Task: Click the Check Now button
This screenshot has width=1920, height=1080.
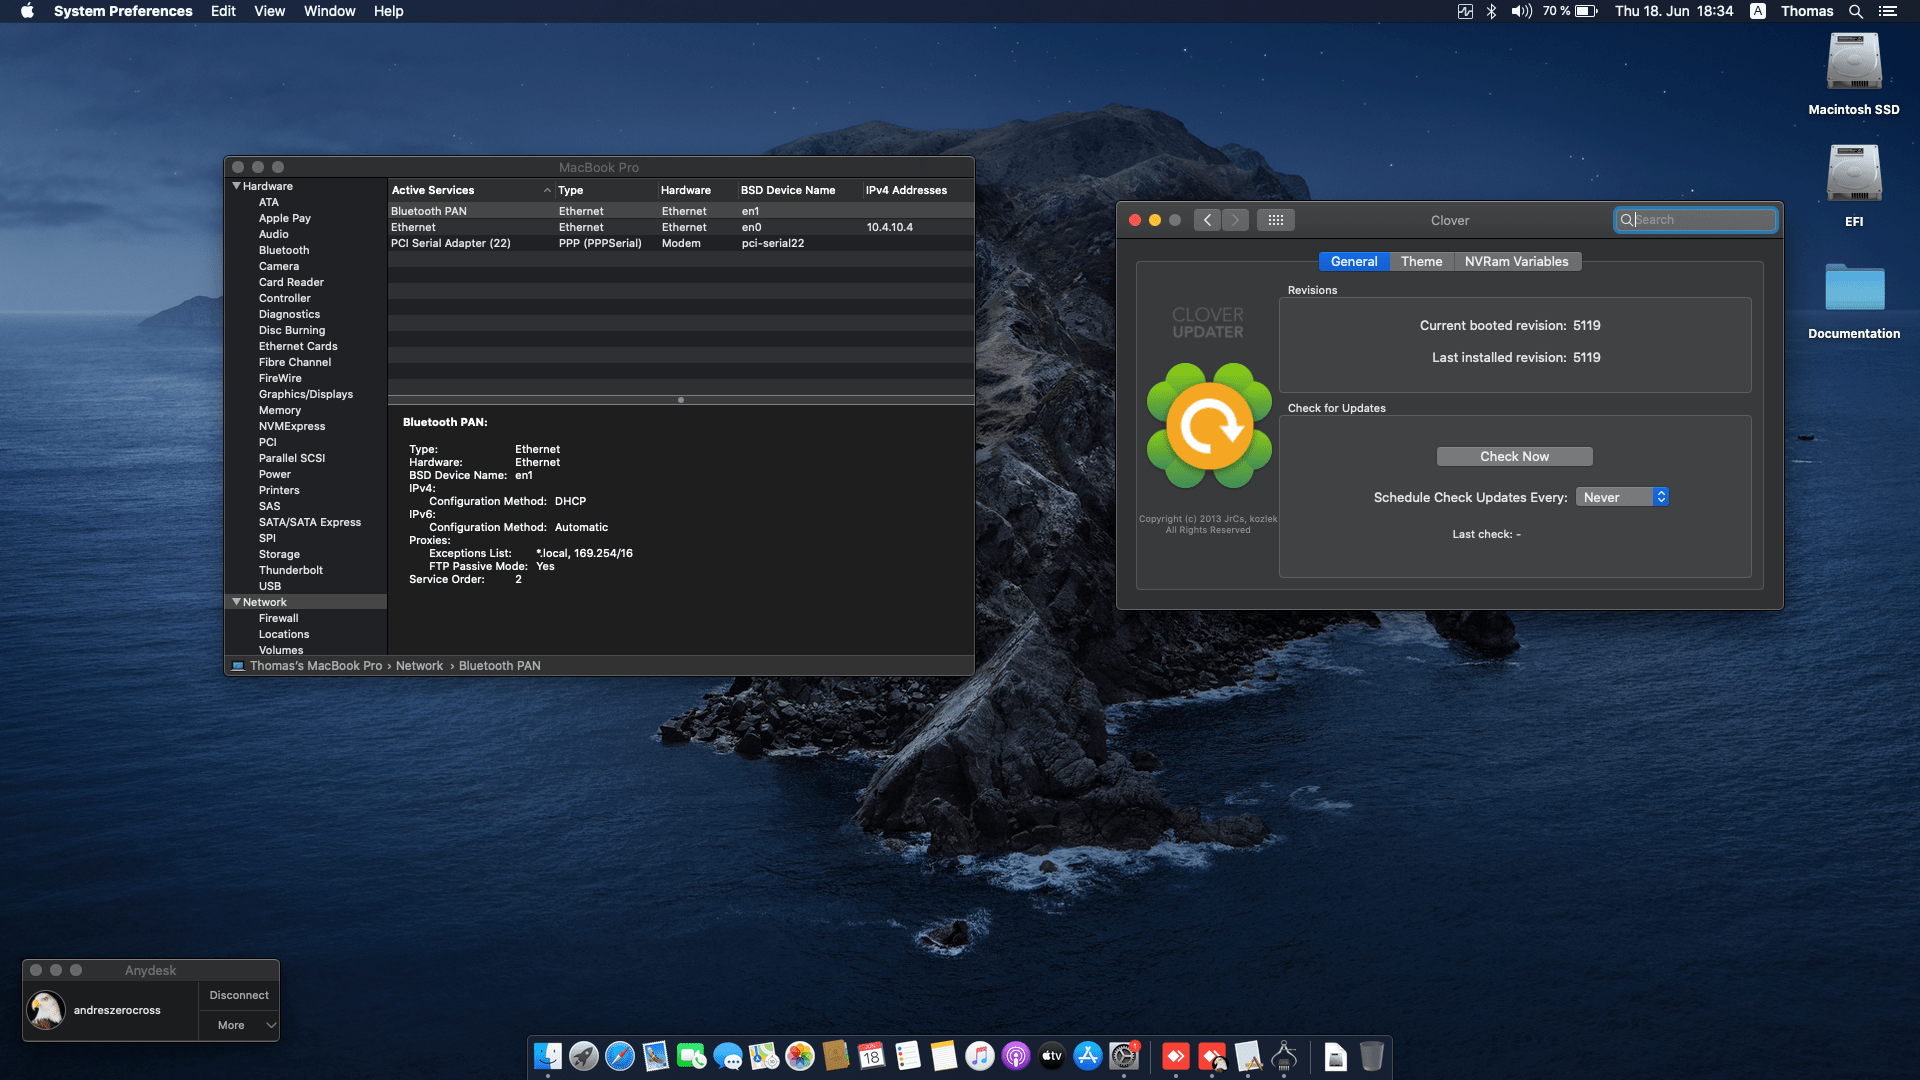Action: pyautogui.click(x=1514, y=456)
